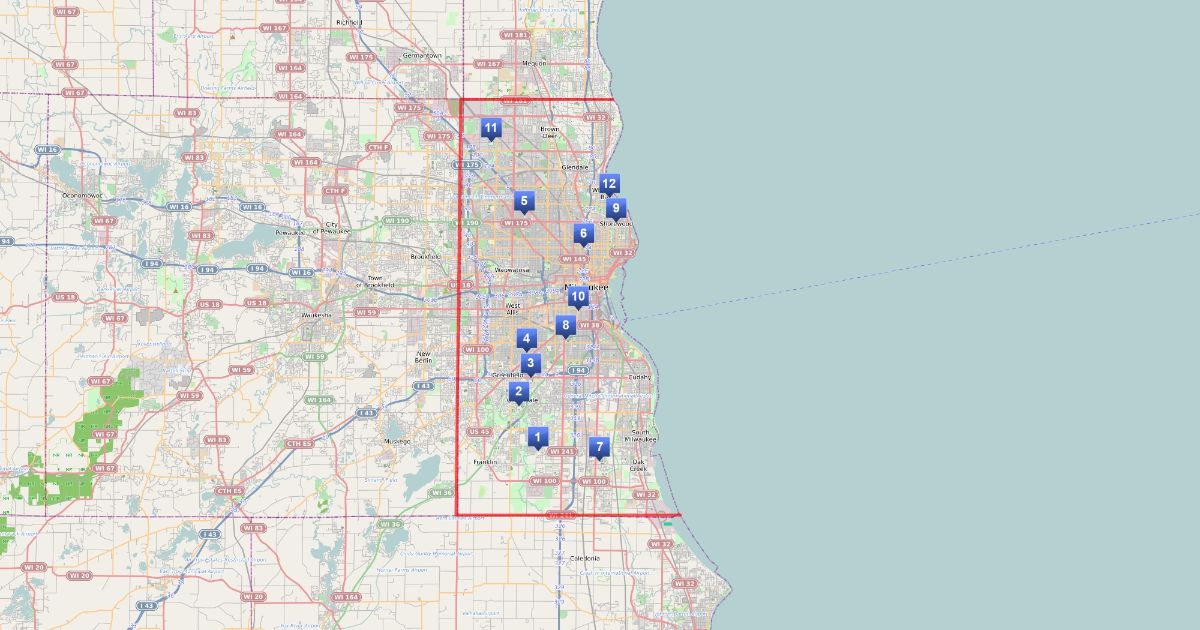Click the Mequon label
Image resolution: width=1200 pixels, height=630 pixels.
[535, 63]
